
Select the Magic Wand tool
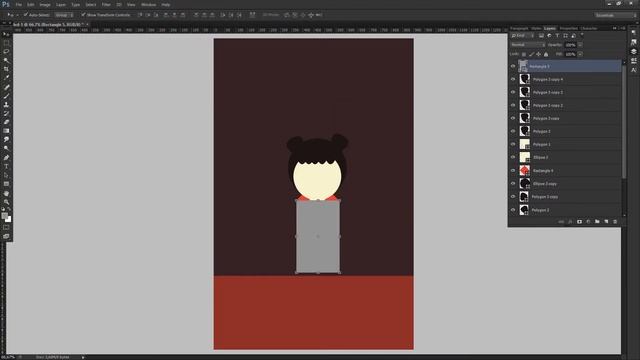pyautogui.click(x=6, y=60)
